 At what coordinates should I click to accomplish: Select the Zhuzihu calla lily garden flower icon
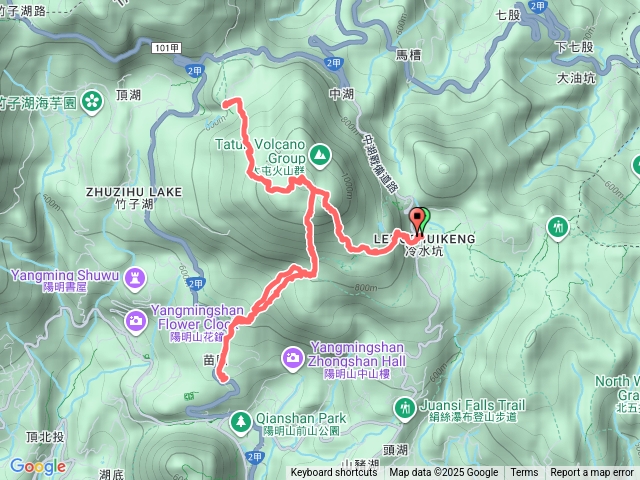(92, 101)
